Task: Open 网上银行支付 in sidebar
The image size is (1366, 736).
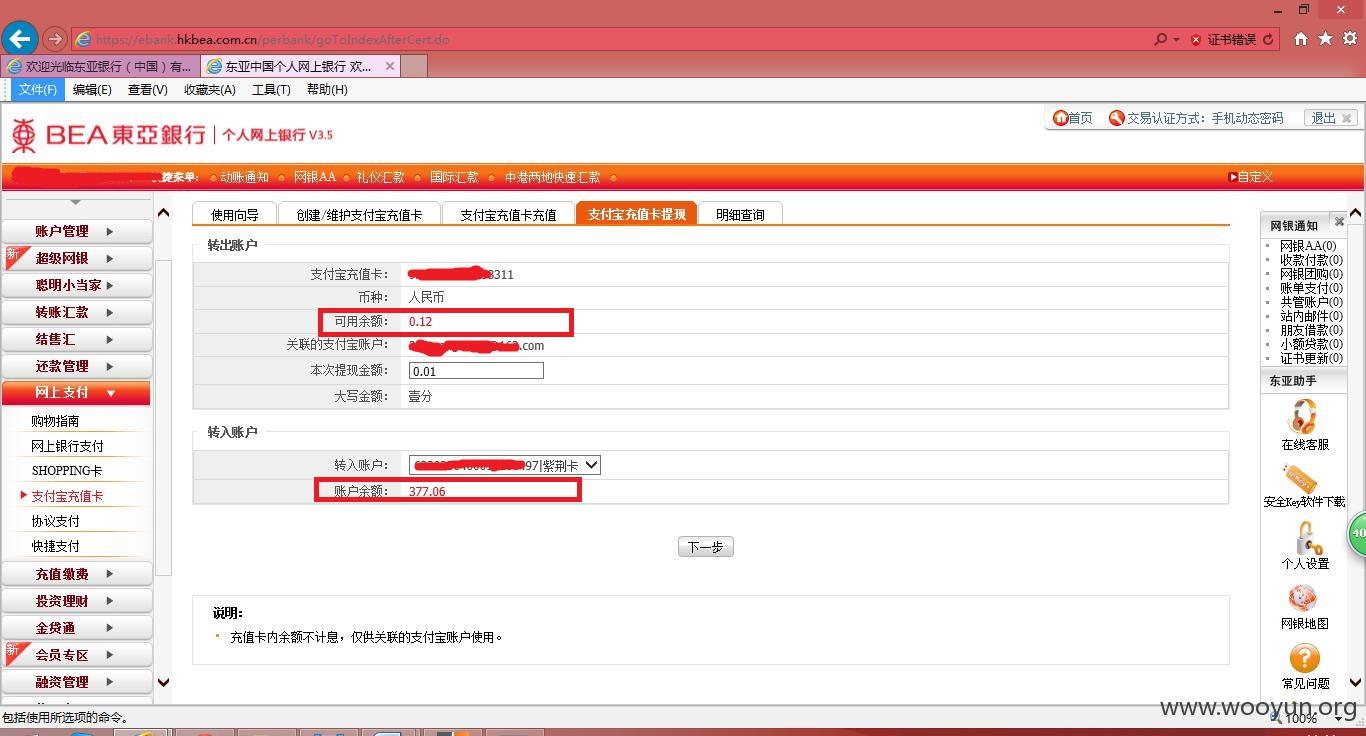Action: click(x=67, y=446)
